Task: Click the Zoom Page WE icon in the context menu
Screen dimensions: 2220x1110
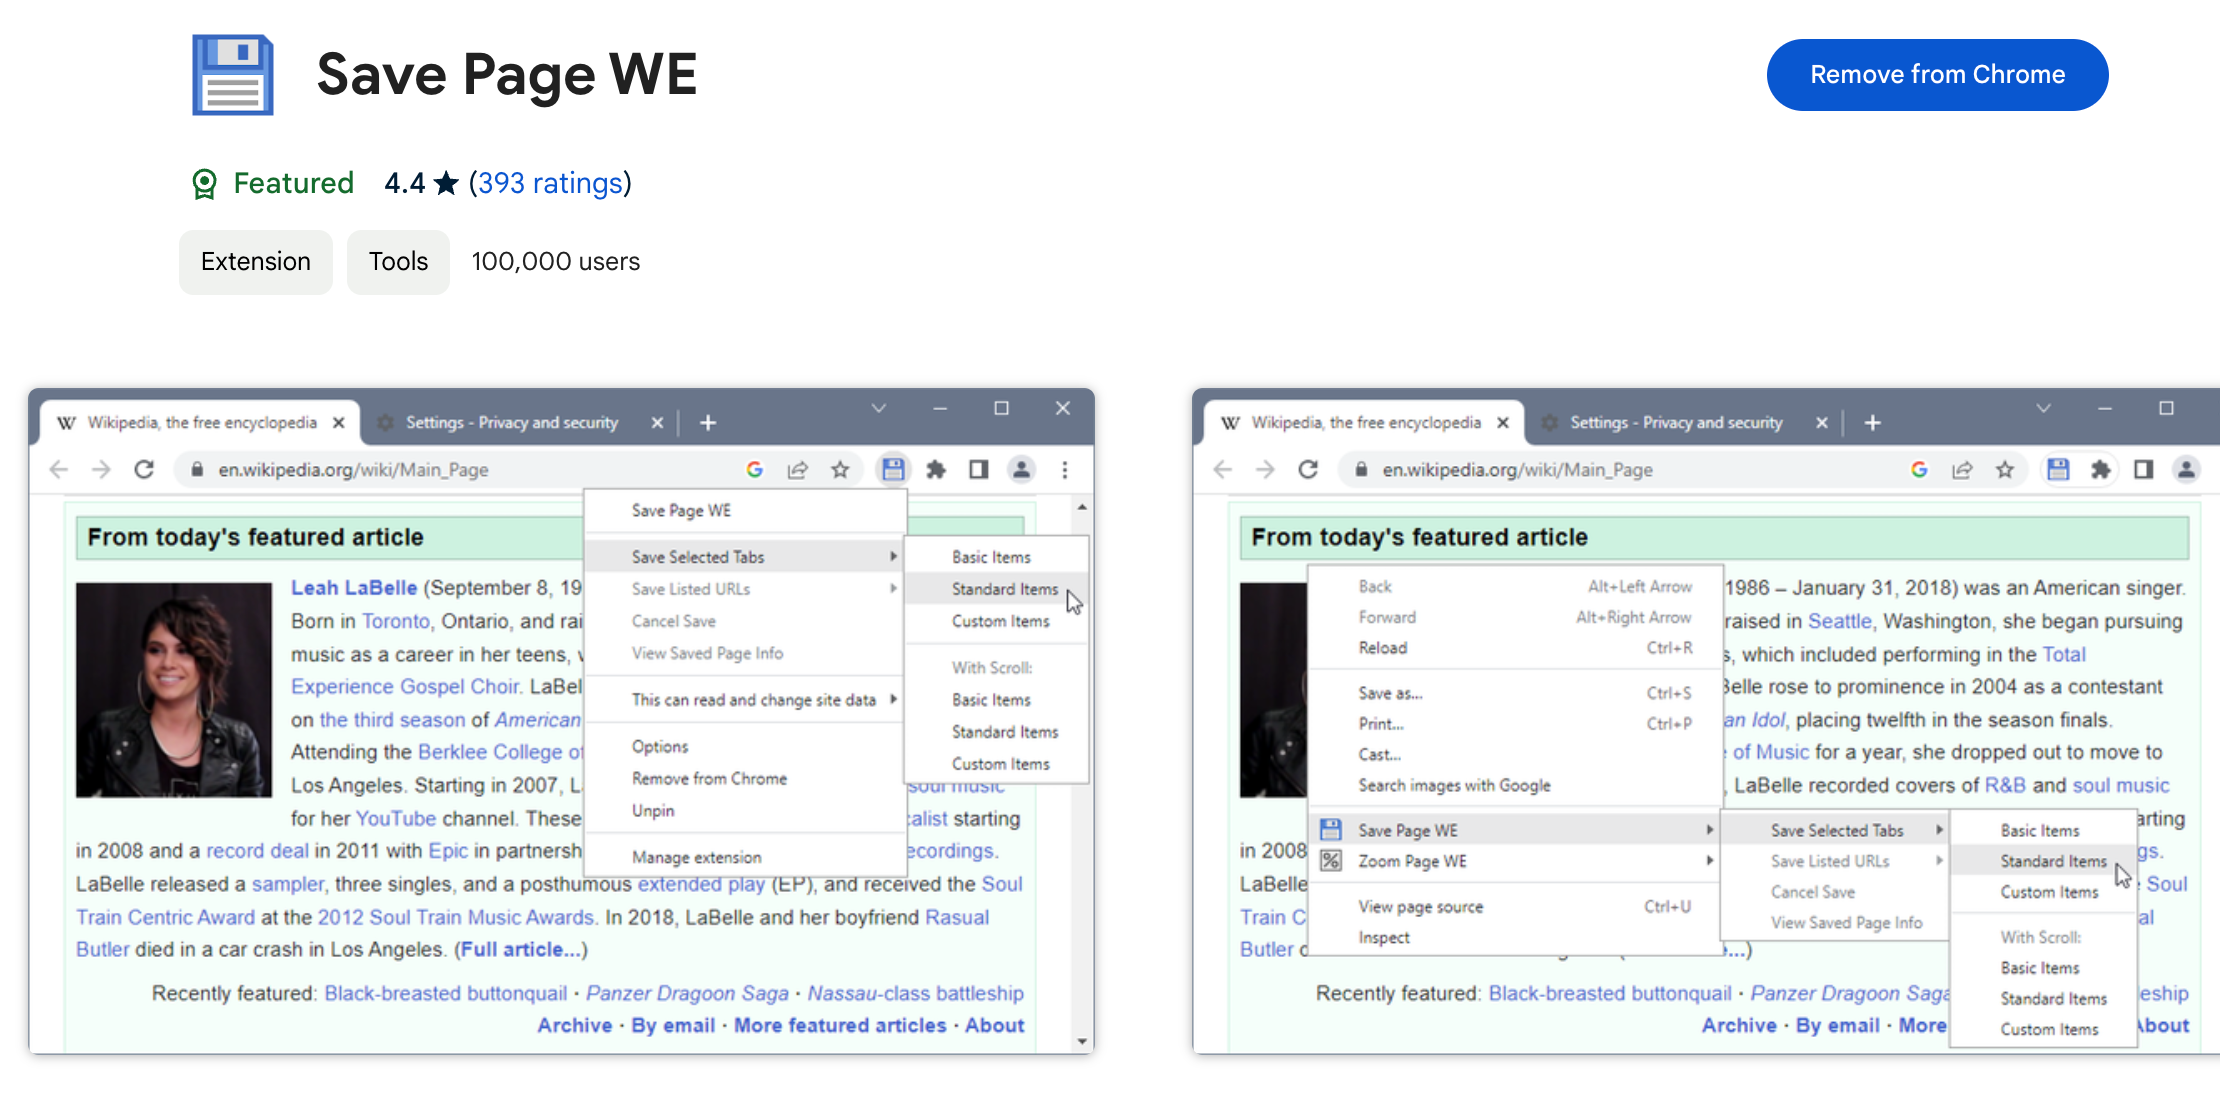Action: [1330, 861]
